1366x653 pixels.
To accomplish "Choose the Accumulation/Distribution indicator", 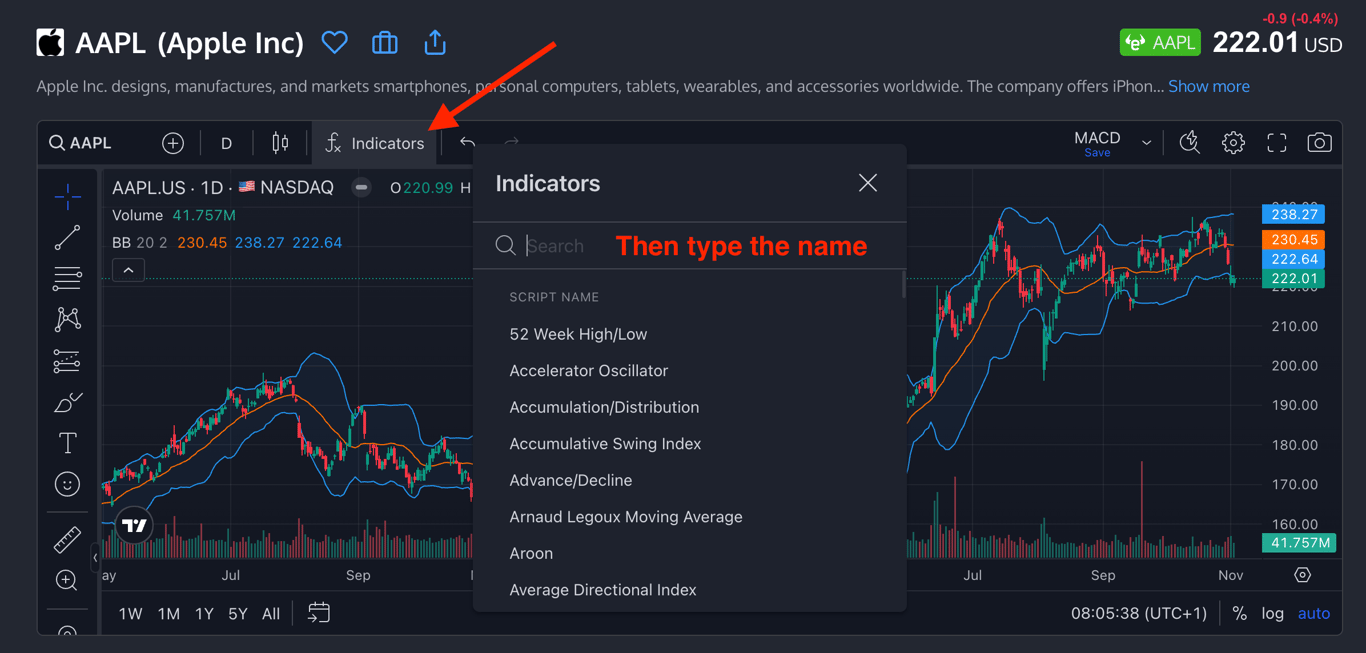I will click(604, 407).
